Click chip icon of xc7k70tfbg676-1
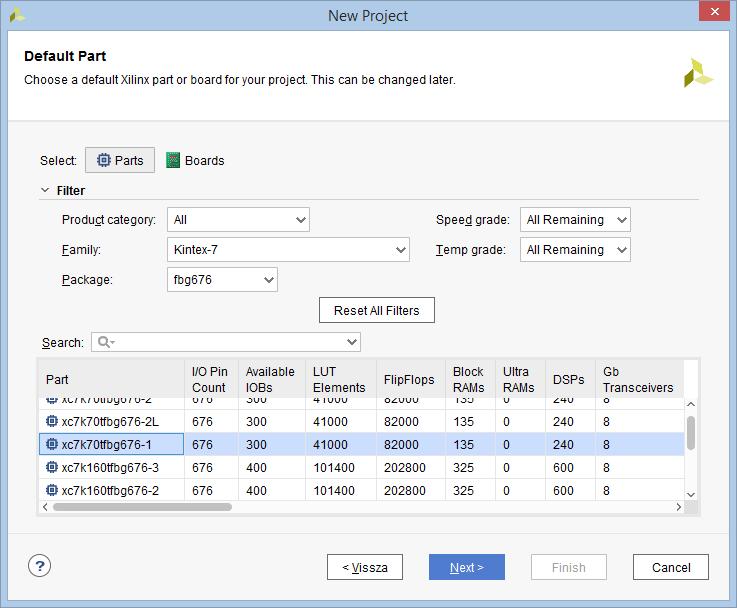The width and height of the screenshot is (737, 608). 52,444
